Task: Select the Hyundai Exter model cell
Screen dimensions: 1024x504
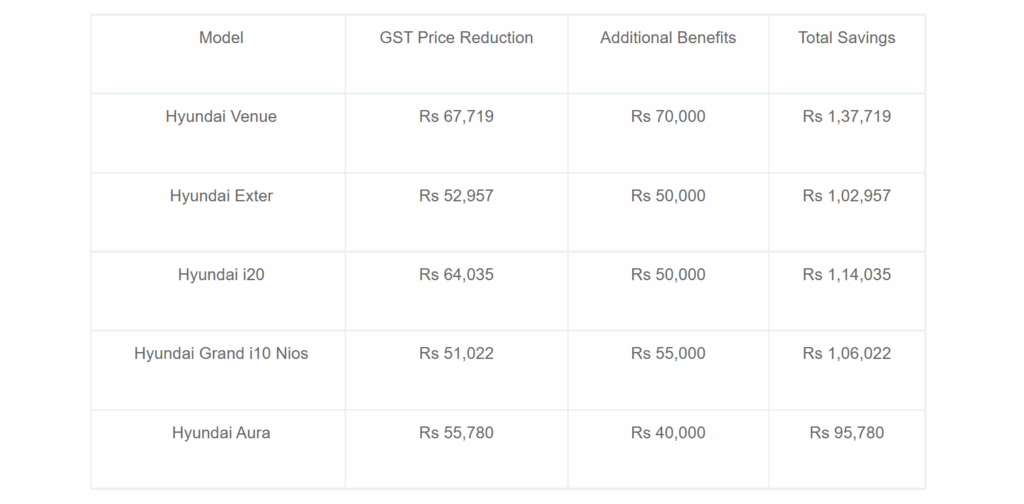Action: (221, 196)
